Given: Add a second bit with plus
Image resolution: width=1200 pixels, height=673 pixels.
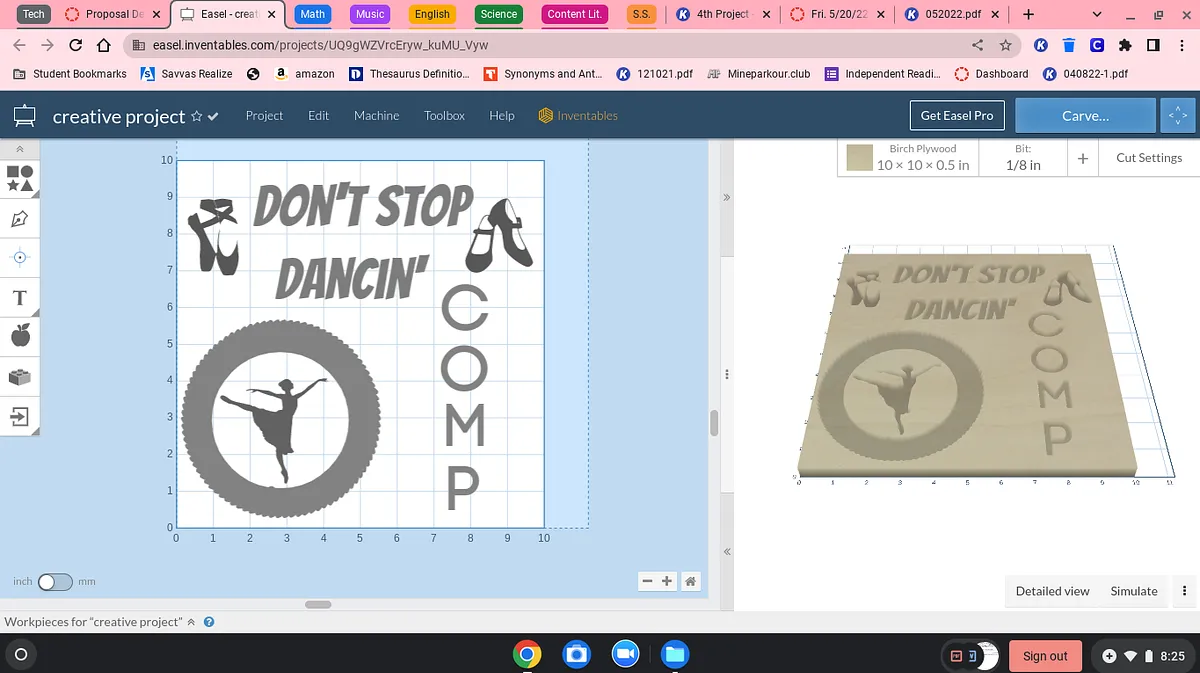Looking at the screenshot, I should click(x=1082, y=158).
